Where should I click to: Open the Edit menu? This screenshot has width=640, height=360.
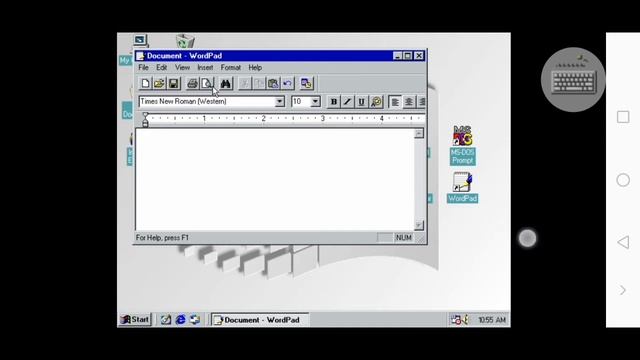162,67
